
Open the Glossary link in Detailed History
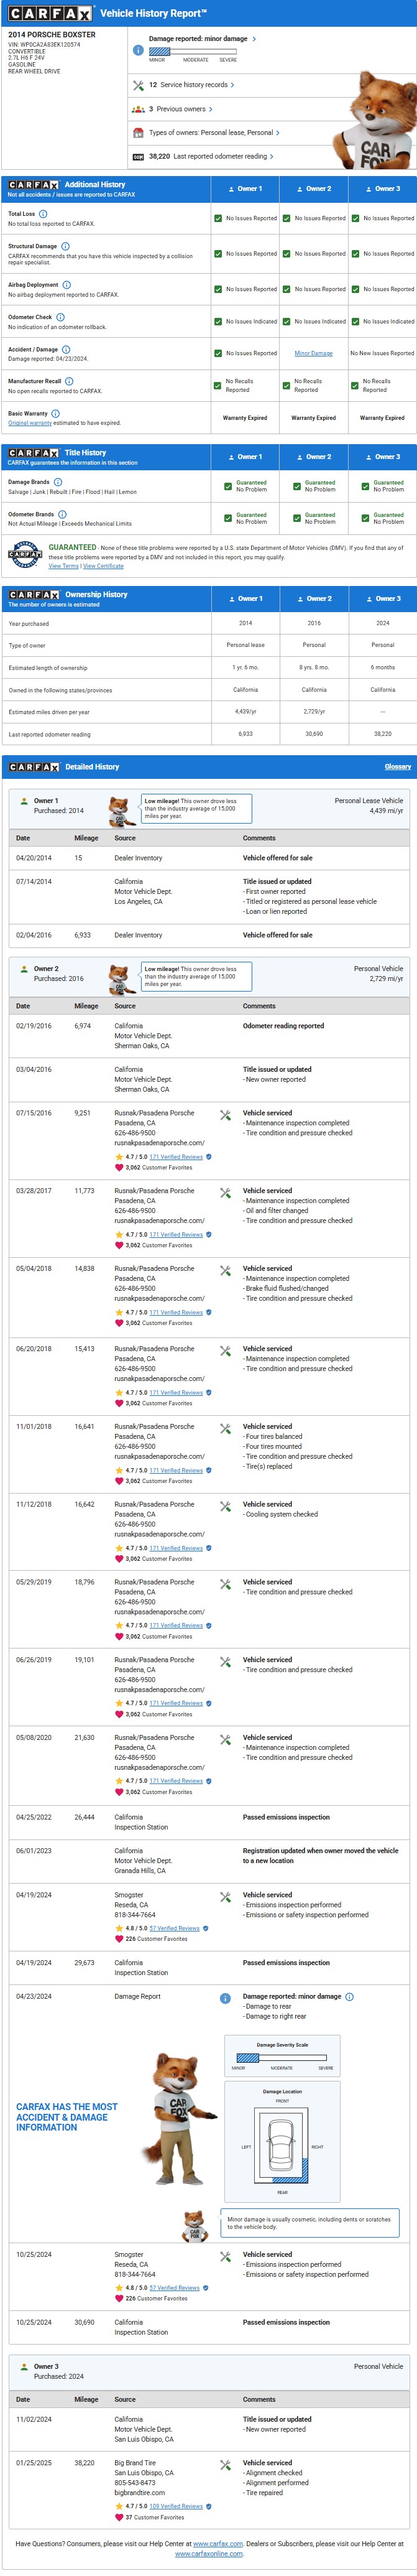click(398, 767)
